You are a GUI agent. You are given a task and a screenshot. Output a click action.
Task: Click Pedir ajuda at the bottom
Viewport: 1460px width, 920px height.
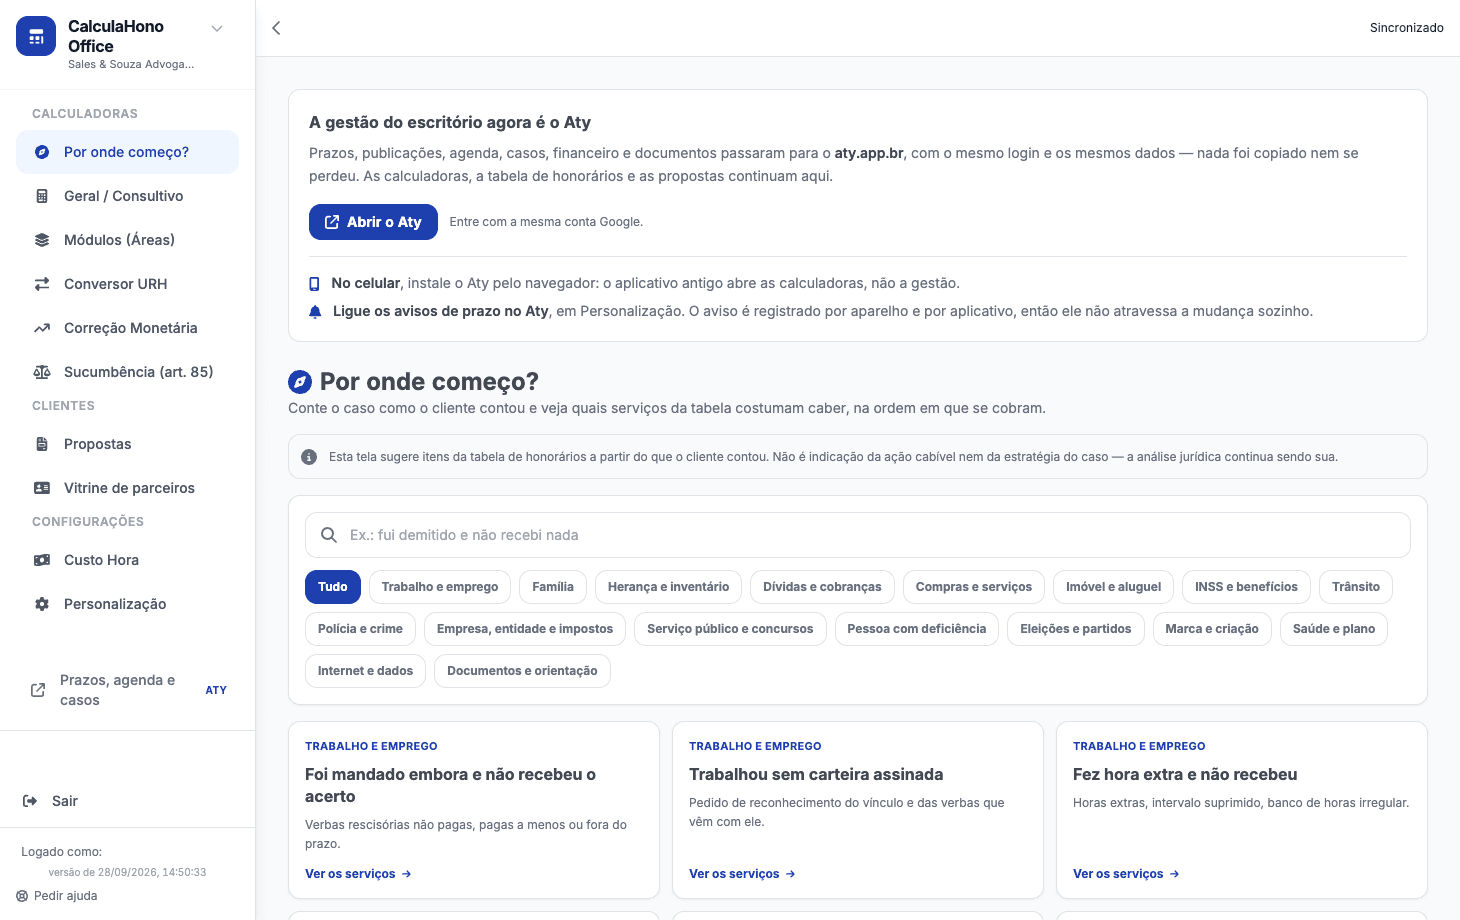(57, 896)
